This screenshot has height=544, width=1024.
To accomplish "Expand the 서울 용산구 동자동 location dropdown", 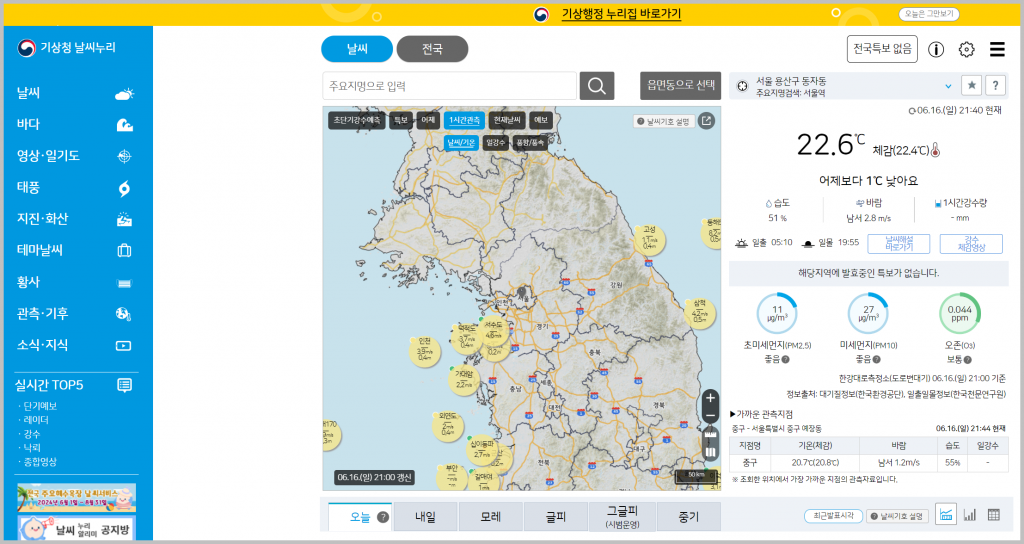I will coord(948,86).
